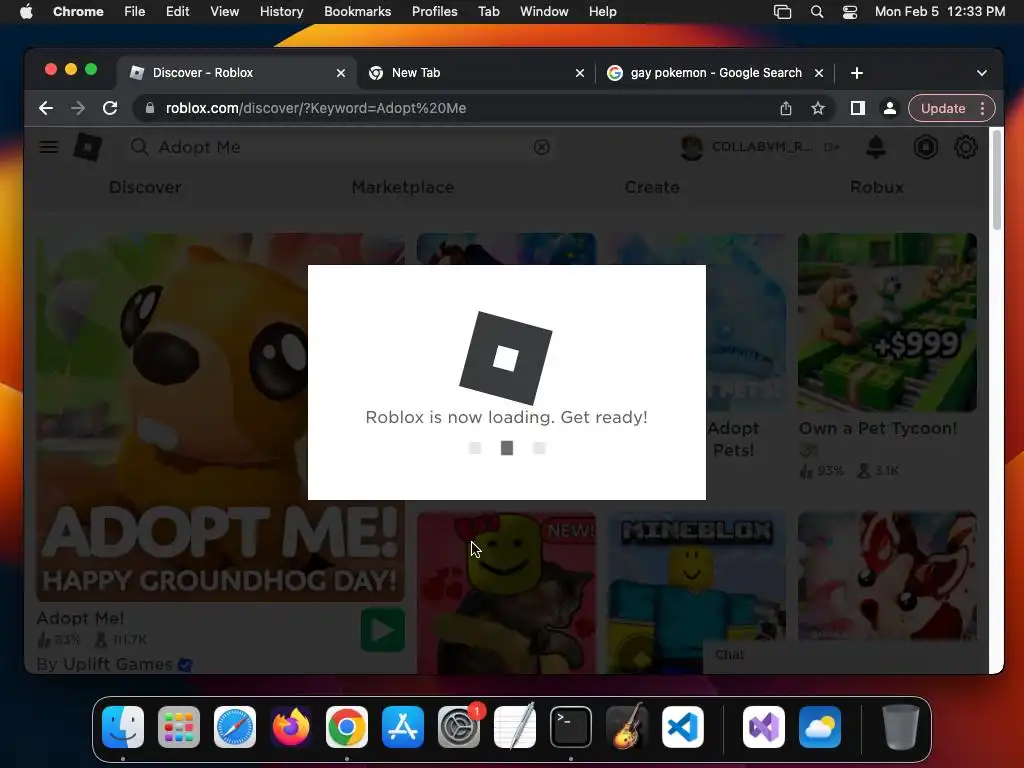This screenshot has height=768, width=1024.
Task: Go to Roblox Discover section
Action: coord(145,187)
